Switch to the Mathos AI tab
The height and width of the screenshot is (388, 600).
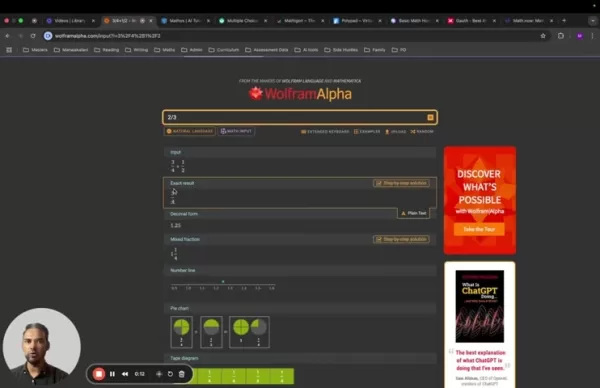coord(185,21)
